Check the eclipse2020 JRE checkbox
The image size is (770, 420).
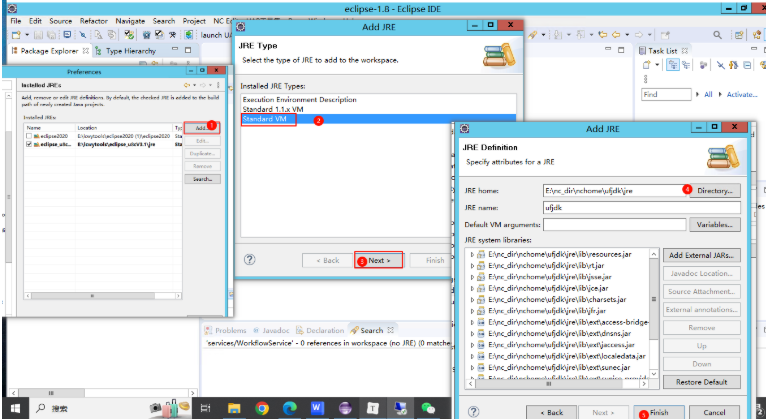28,136
